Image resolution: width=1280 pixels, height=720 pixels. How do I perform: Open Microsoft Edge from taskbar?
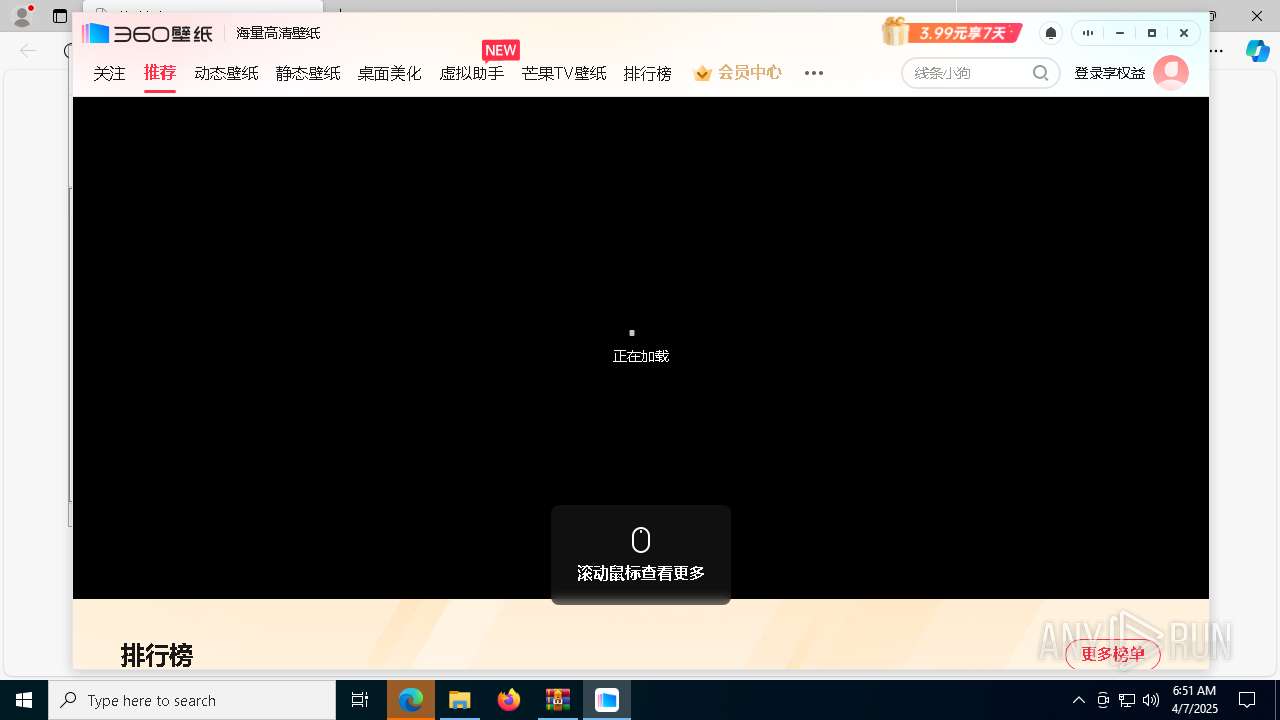tap(411, 700)
